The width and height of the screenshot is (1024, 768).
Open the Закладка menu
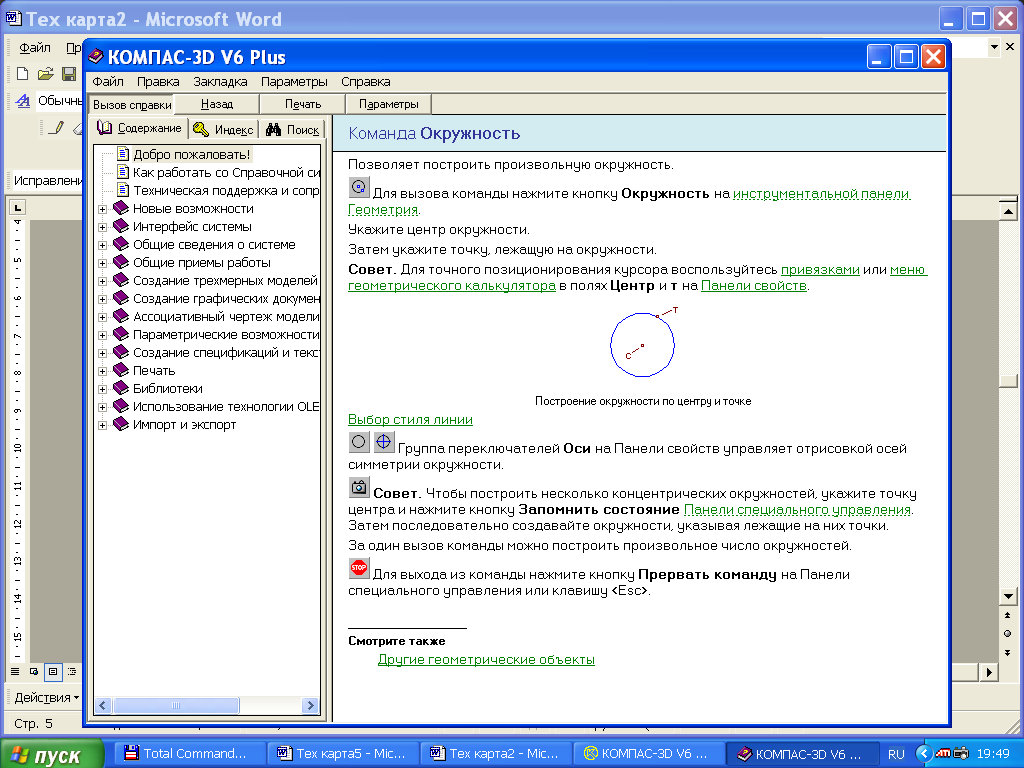pos(220,82)
